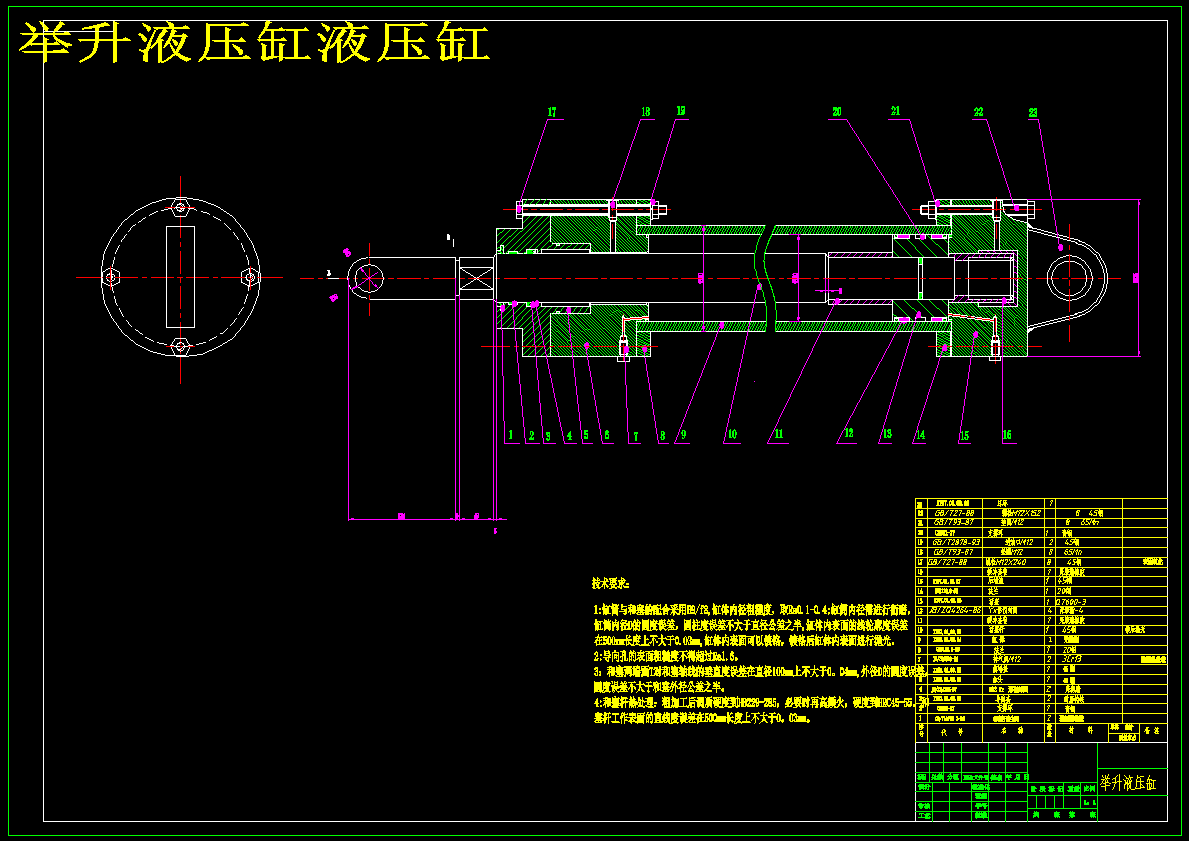Click part balloon number 1
This screenshot has width=1189, height=841.
tap(510, 435)
